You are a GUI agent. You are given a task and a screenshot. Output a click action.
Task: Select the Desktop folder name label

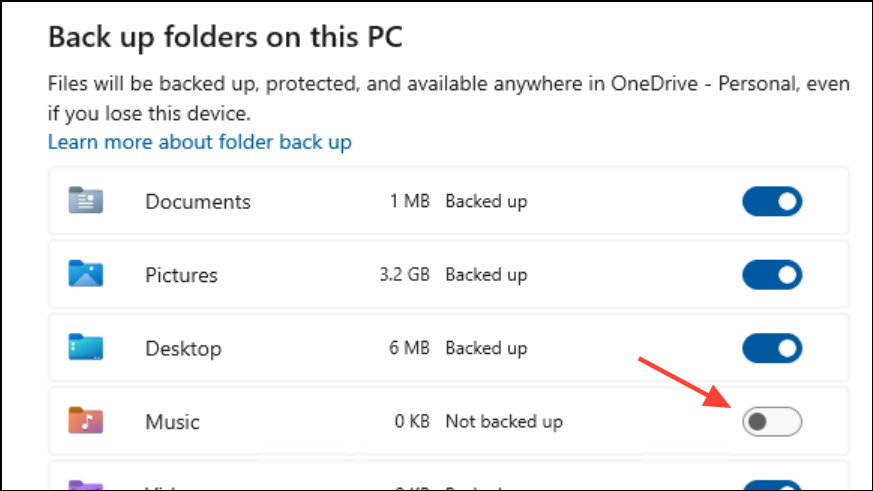coord(183,348)
